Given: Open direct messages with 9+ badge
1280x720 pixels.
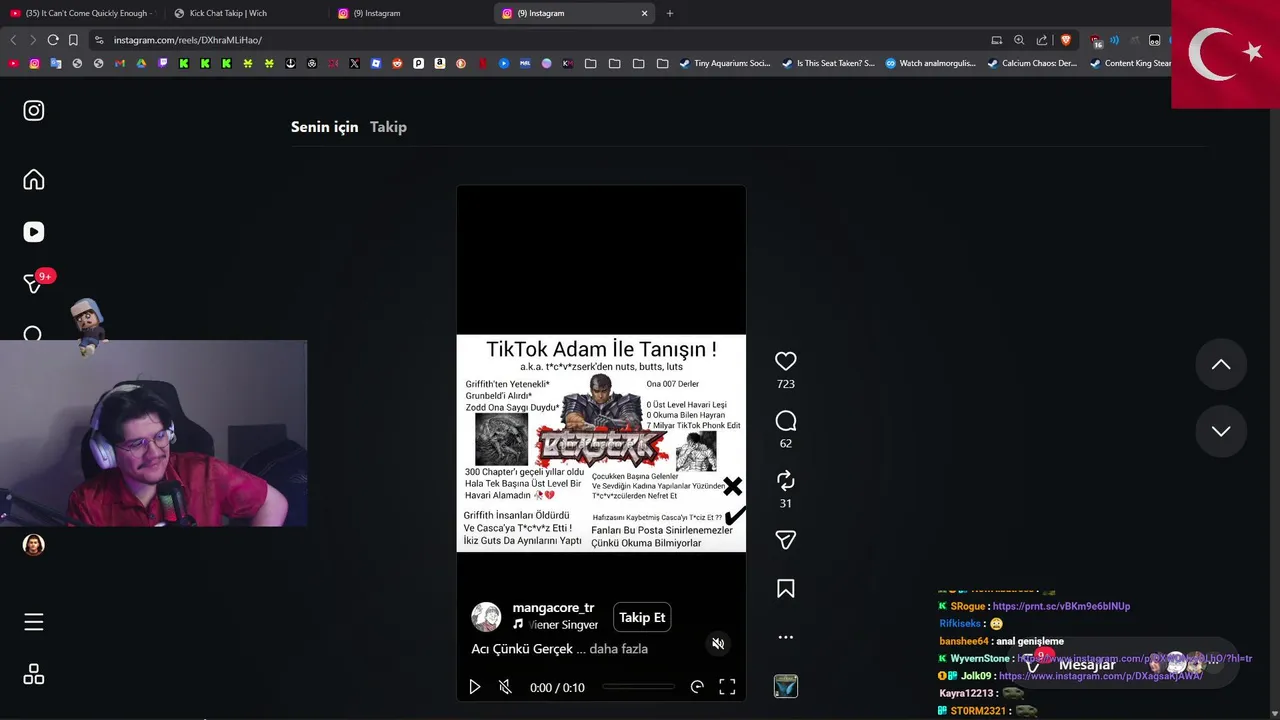Looking at the screenshot, I should coord(34,283).
